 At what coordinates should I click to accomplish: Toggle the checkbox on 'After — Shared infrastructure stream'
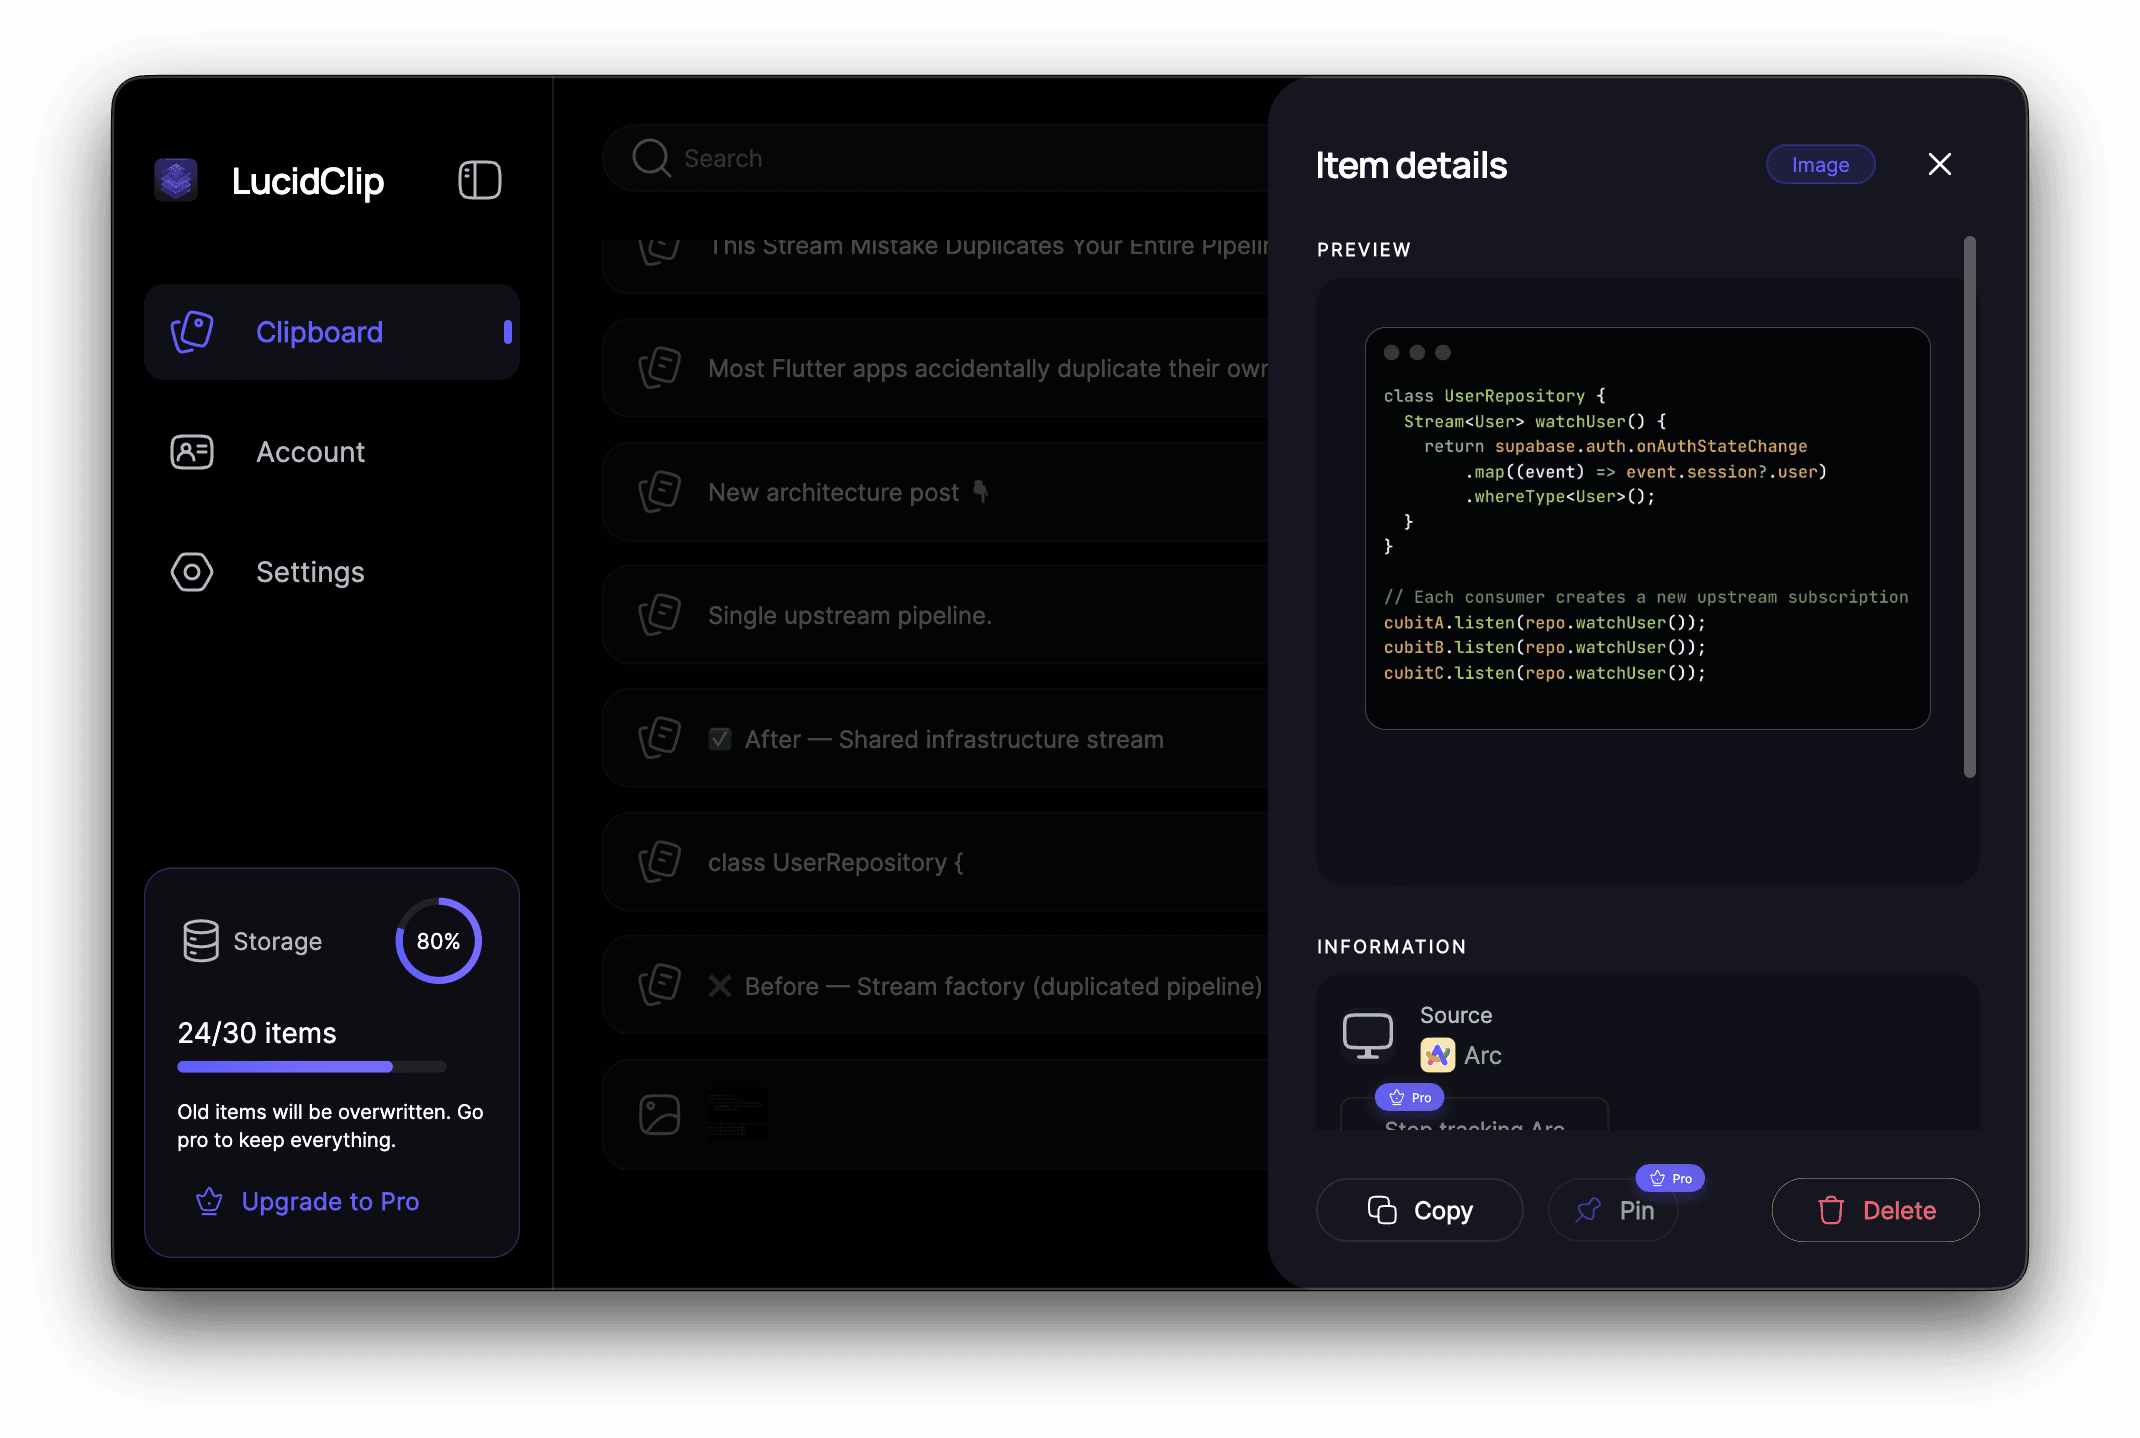click(x=721, y=738)
